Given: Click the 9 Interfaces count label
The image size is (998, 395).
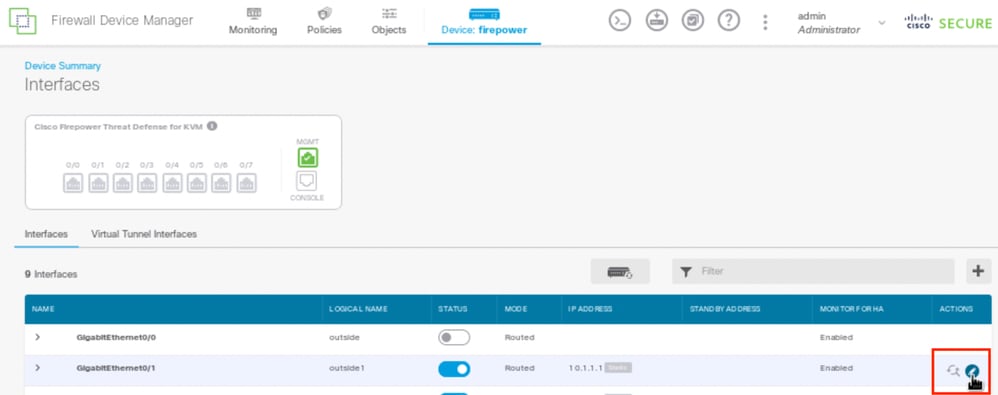Looking at the screenshot, I should (x=51, y=274).
